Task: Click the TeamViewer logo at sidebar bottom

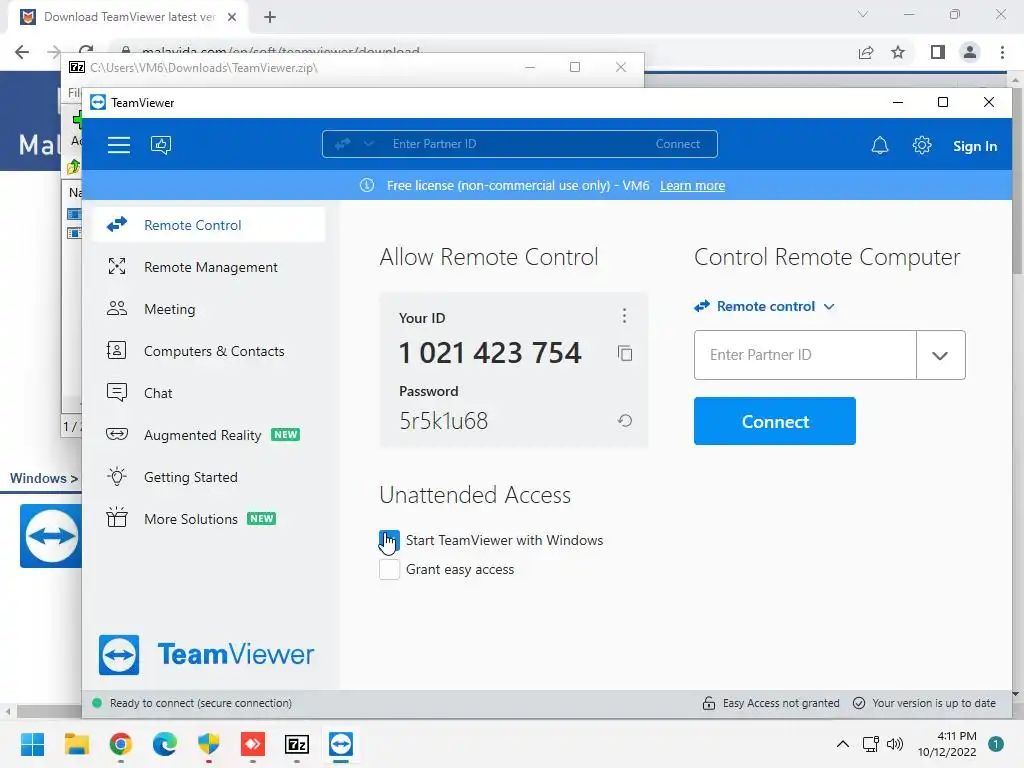Action: (x=206, y=654)
